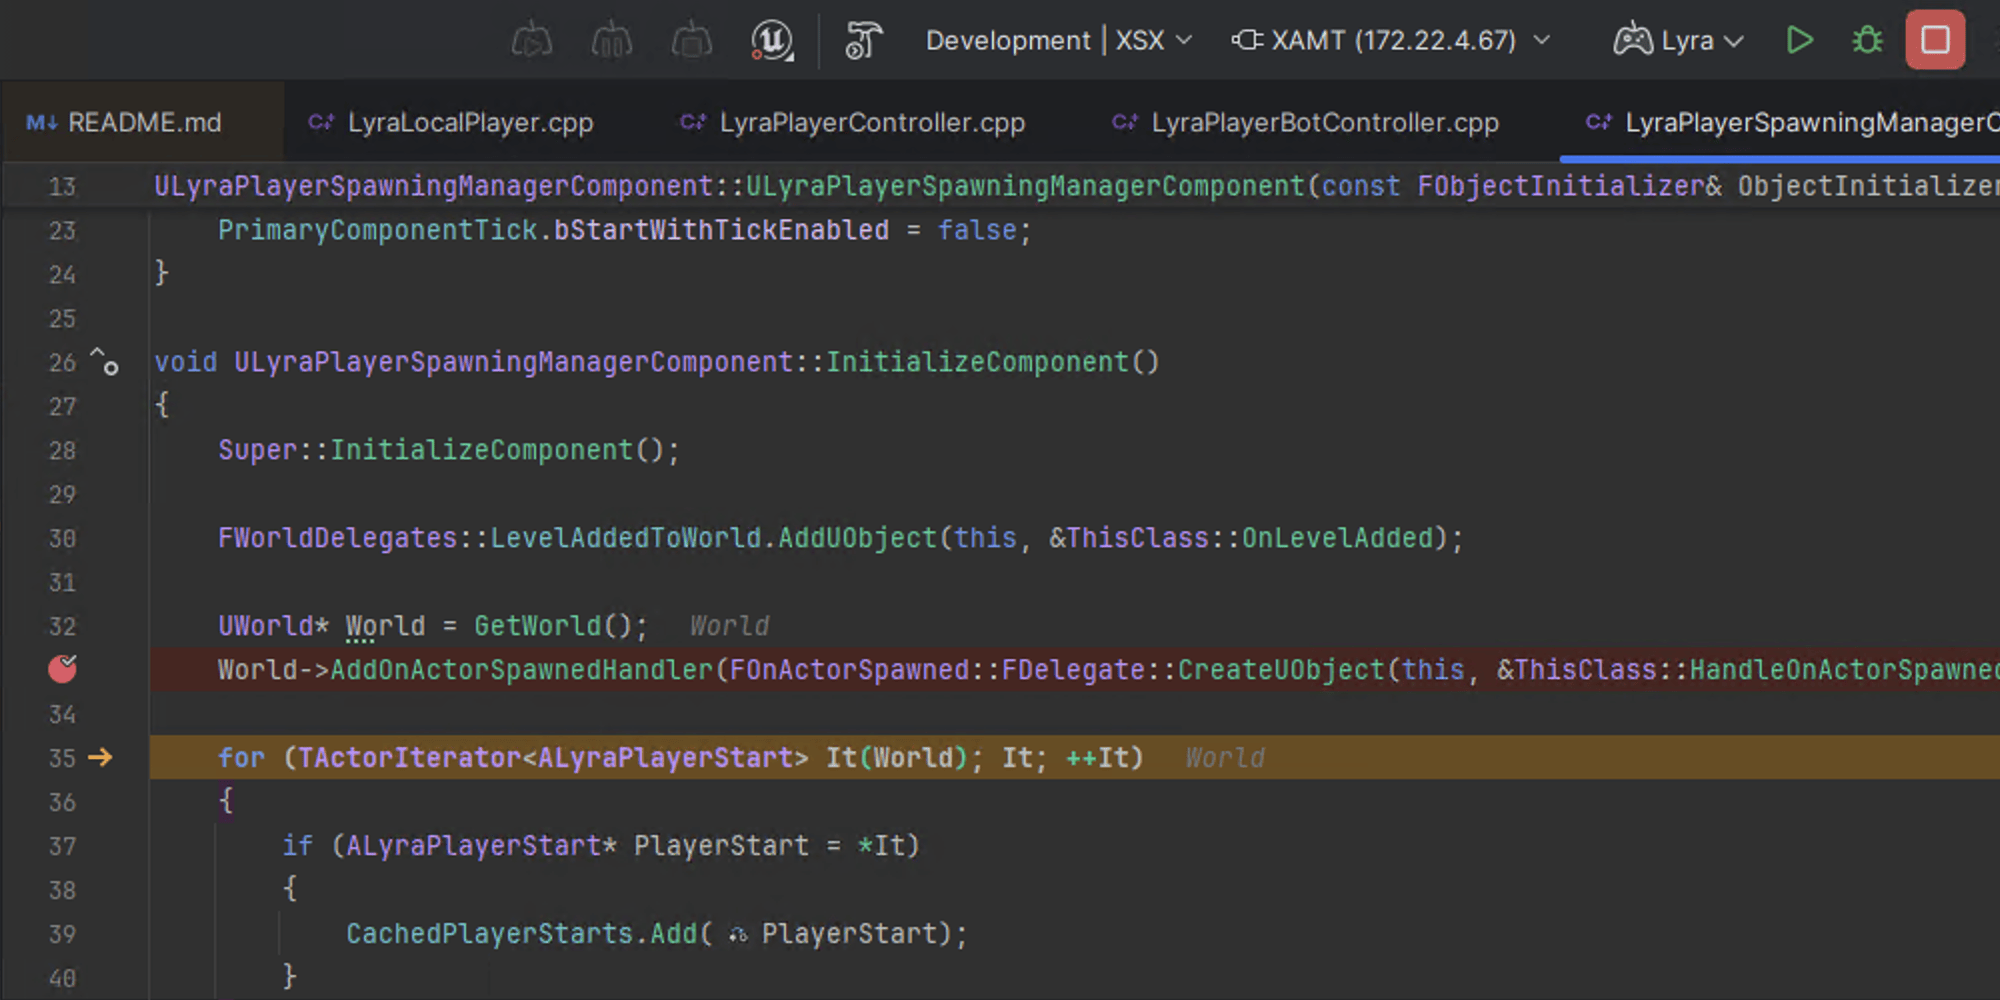Switch to the README.md tab
2000x1000 pixels.
click(x=125, y=123)
